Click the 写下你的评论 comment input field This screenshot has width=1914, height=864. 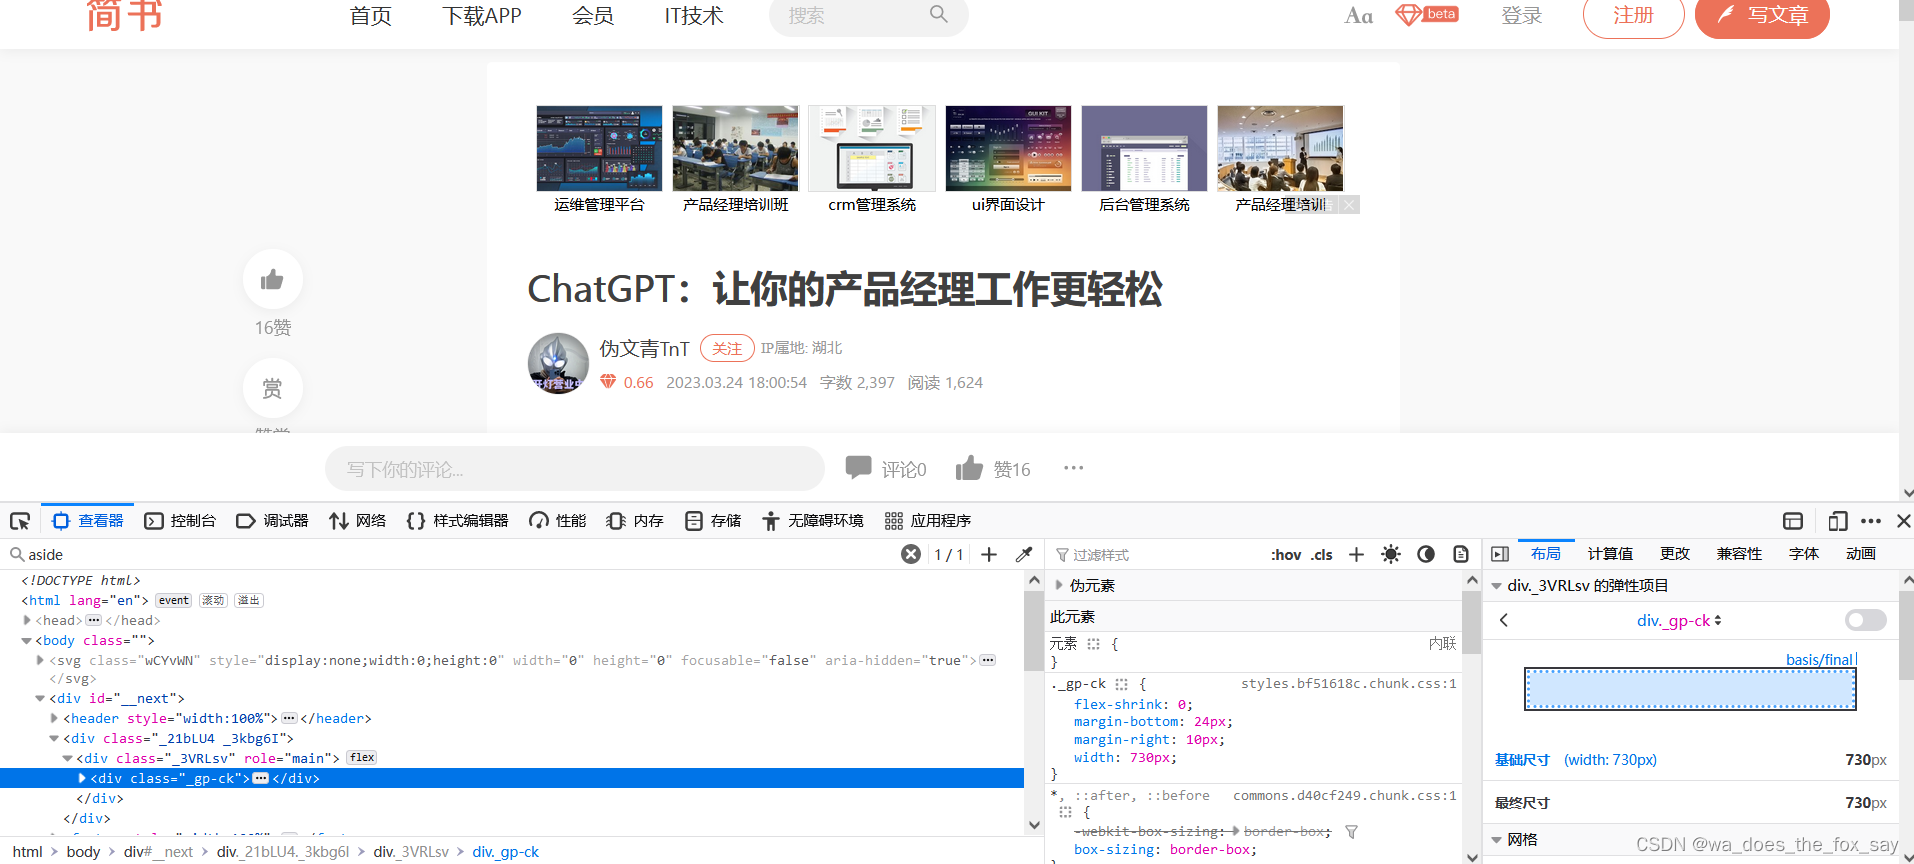(x=574, y=469)
